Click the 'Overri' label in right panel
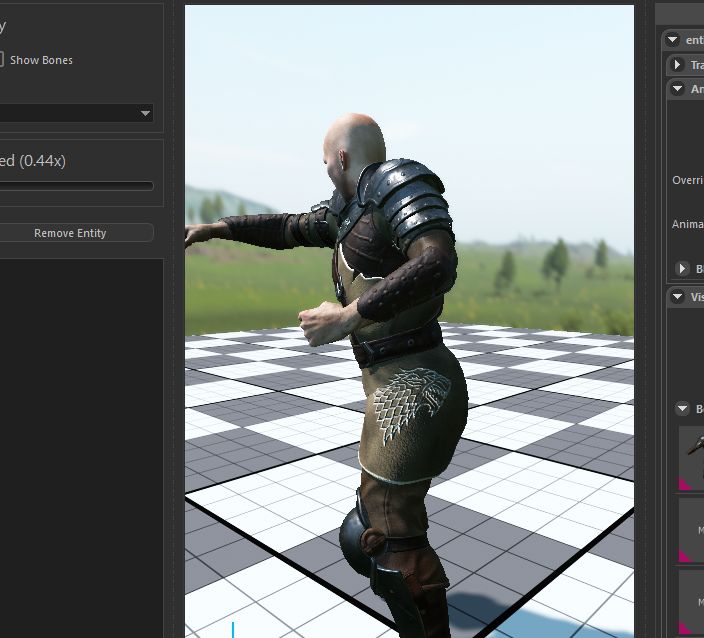This screenshot has height=638, width=704. coord(688,180)
